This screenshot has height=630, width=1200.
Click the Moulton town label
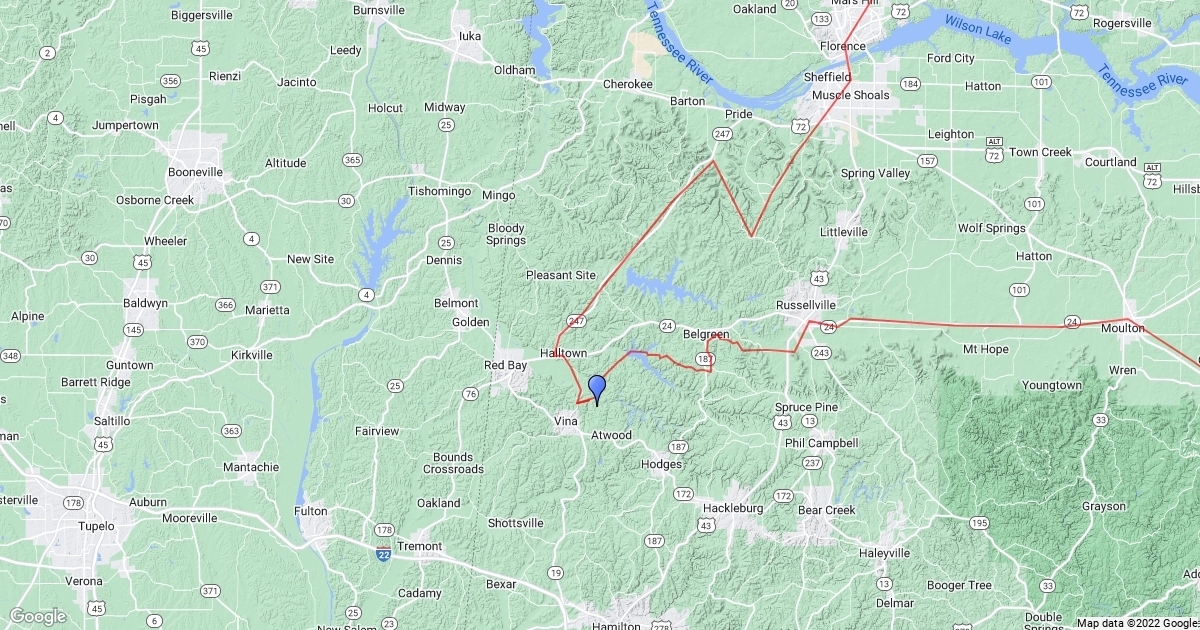pyautogui.click(x=1121, y=327)
